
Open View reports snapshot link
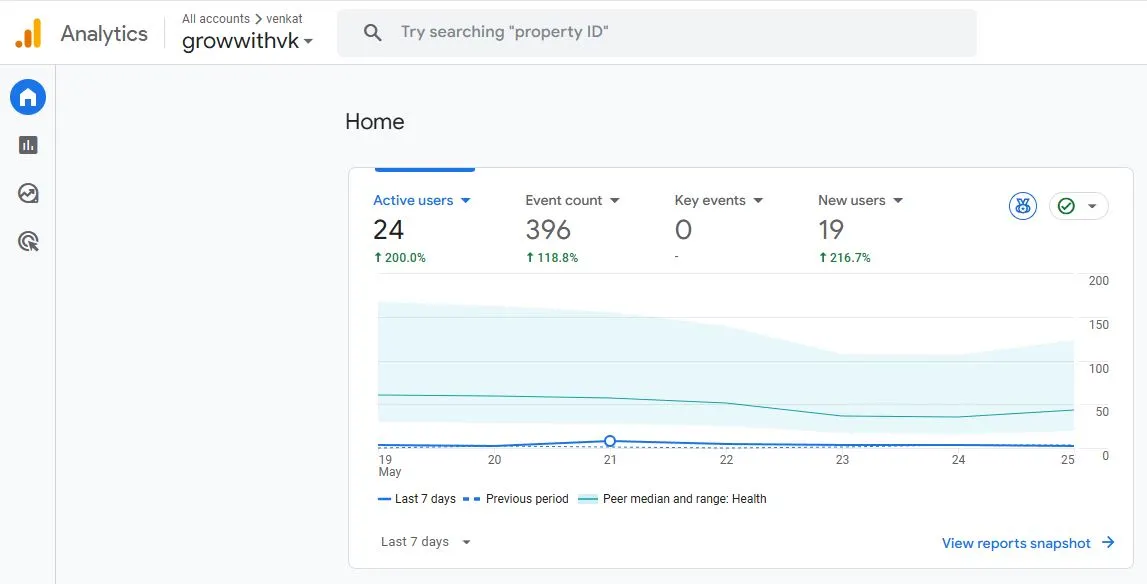(x=1016, y=543)
